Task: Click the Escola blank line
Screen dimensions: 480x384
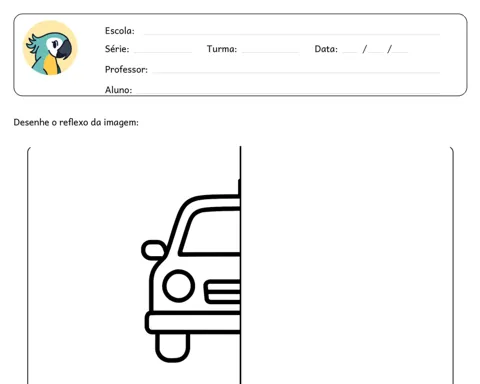Action: [x=292, y=34]
